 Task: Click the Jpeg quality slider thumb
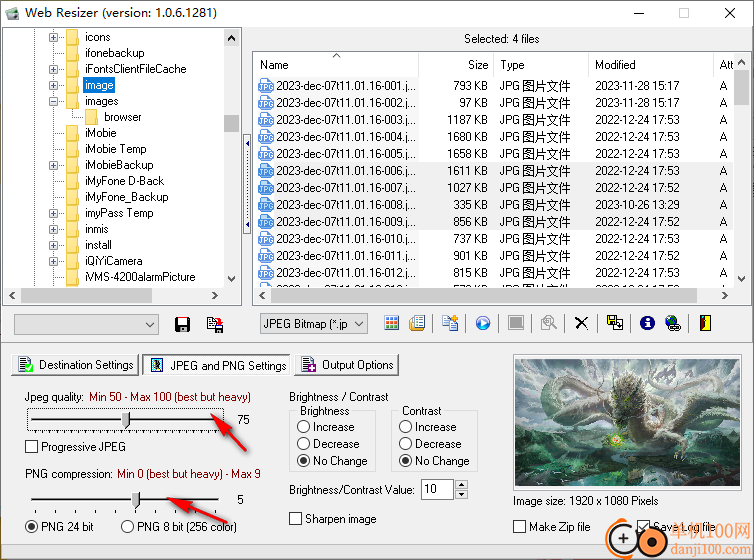pos(126,419)
